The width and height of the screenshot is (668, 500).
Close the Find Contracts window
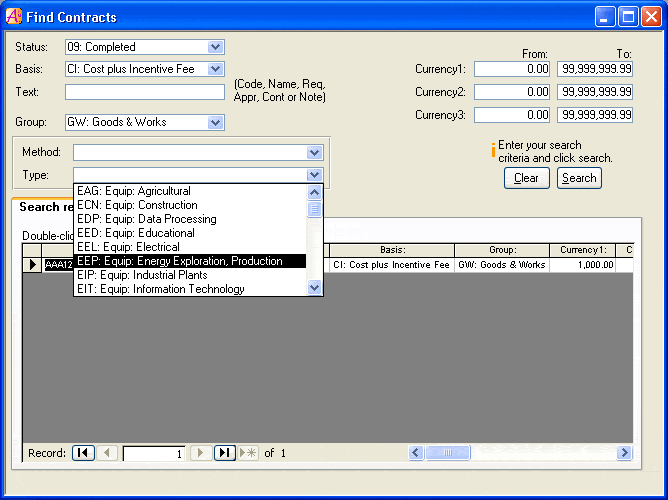651,17
